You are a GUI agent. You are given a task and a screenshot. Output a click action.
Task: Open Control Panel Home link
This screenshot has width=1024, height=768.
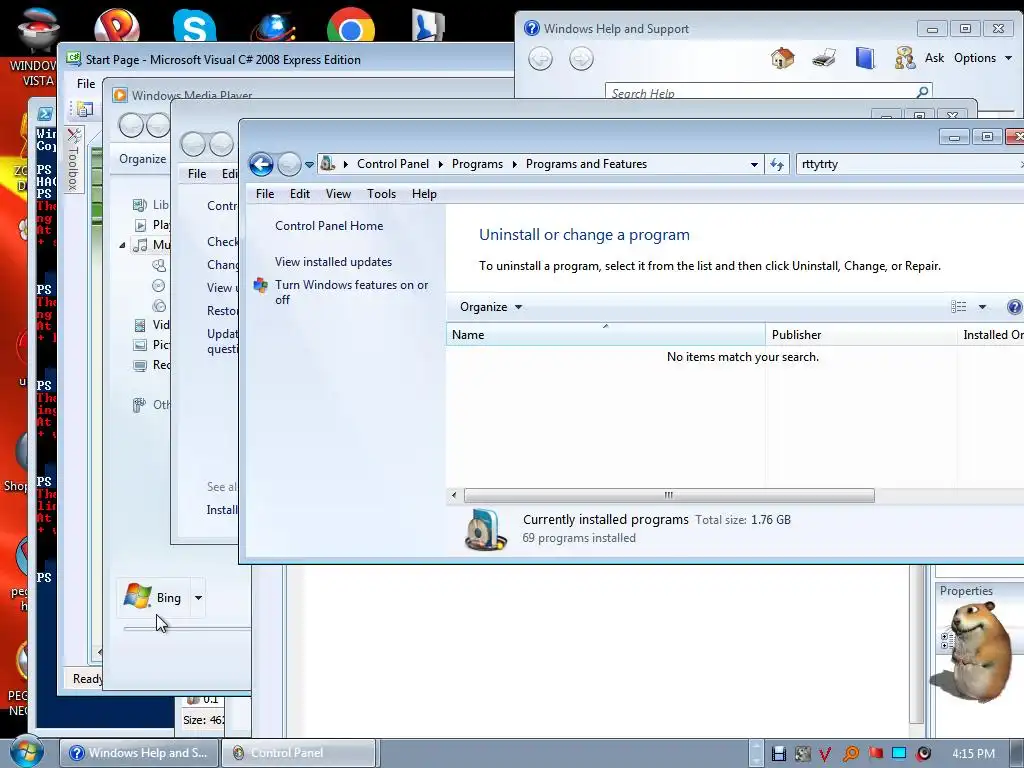[329, 226]
